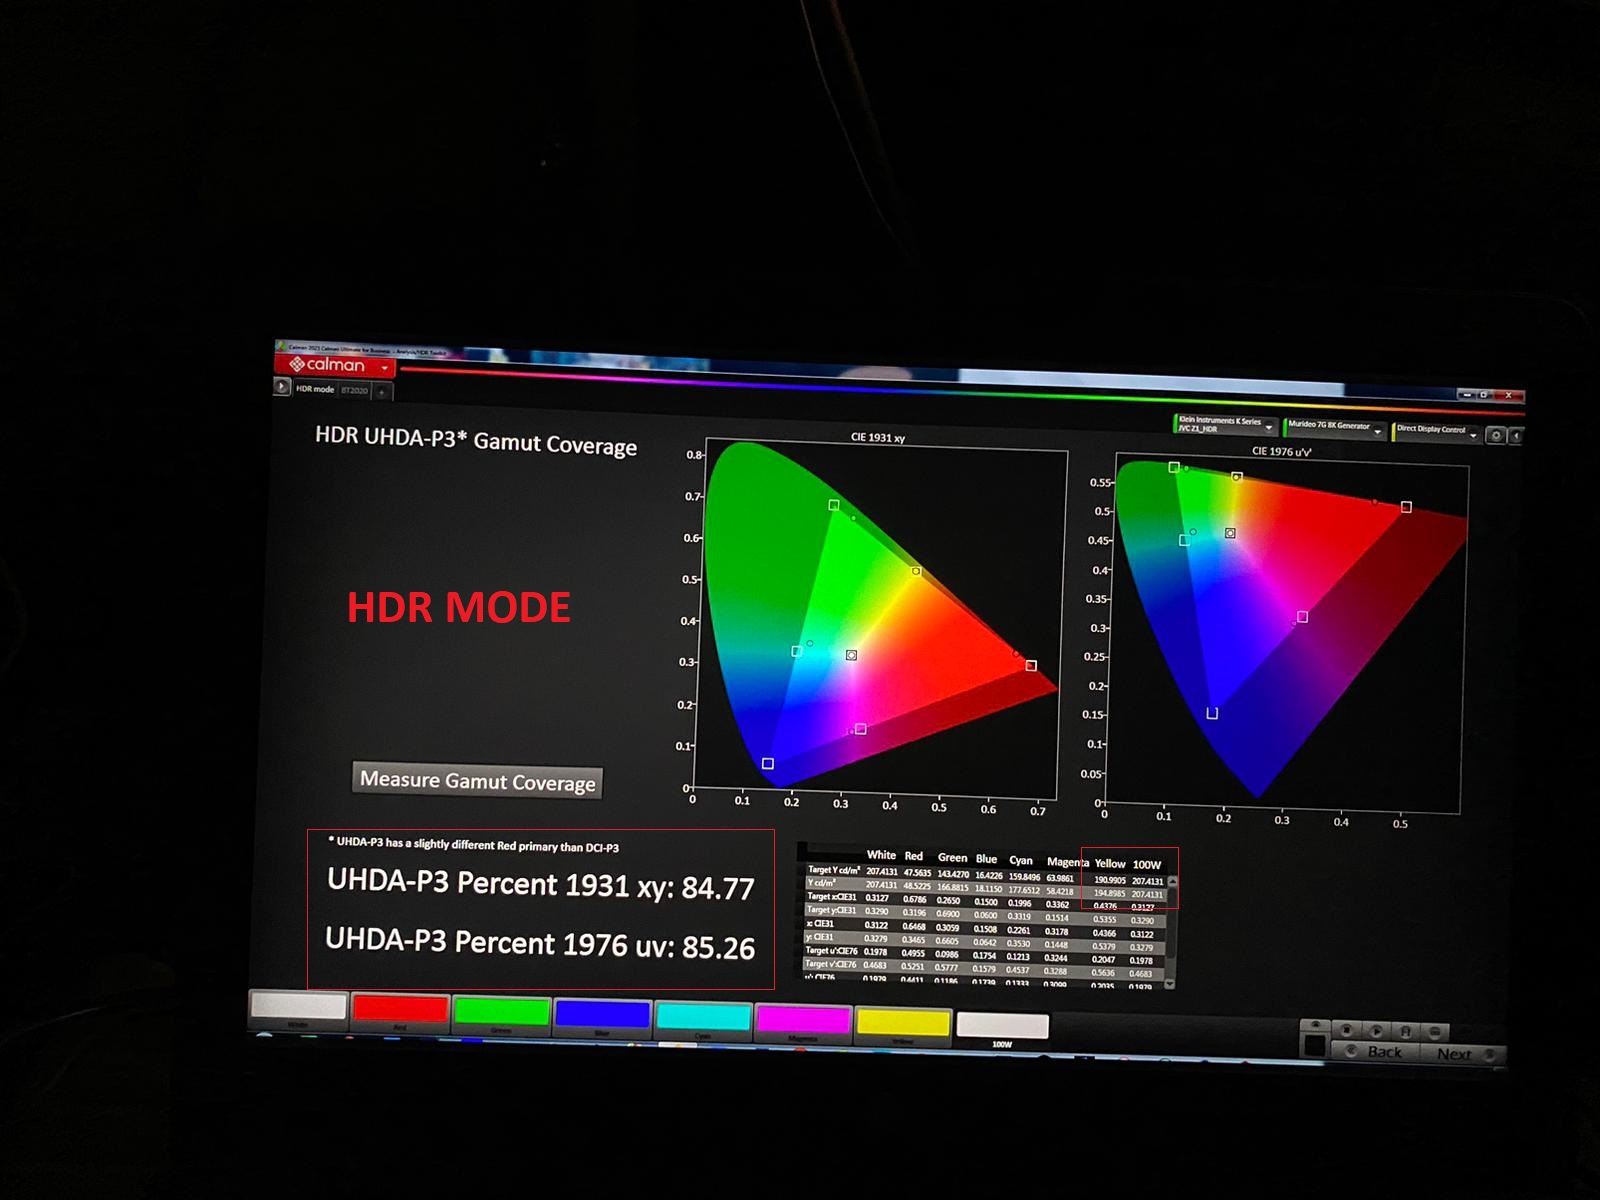Click the Target Y cd/m² row label
This screenshot has height=1200, width=1600.
(833, 869)
